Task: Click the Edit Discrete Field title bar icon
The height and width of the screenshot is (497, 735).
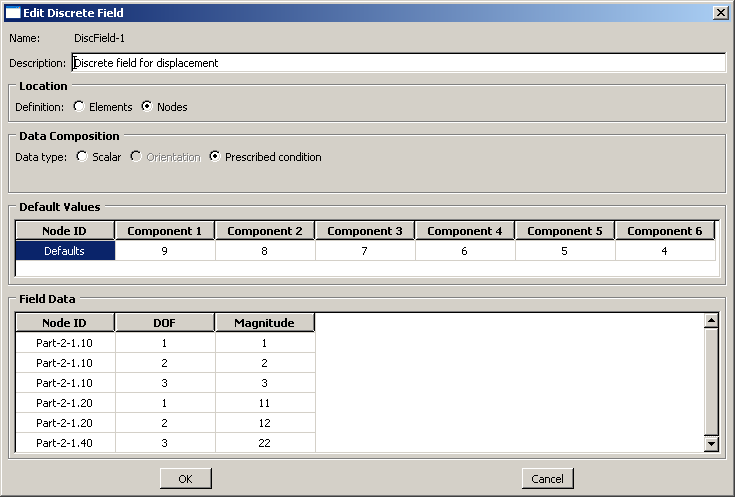Action: click(12, 12)
